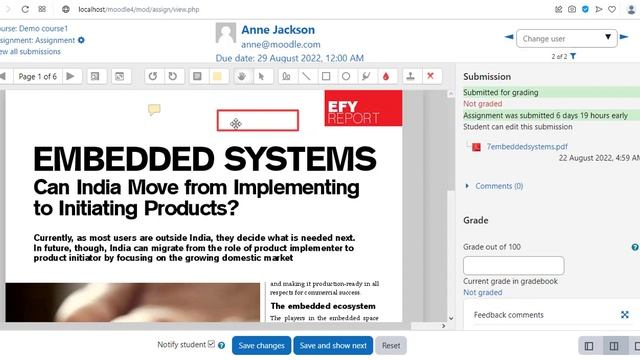Rotate the page left
Image resolution: width=640 pixels, height=360 pixels.
(153, 76)
